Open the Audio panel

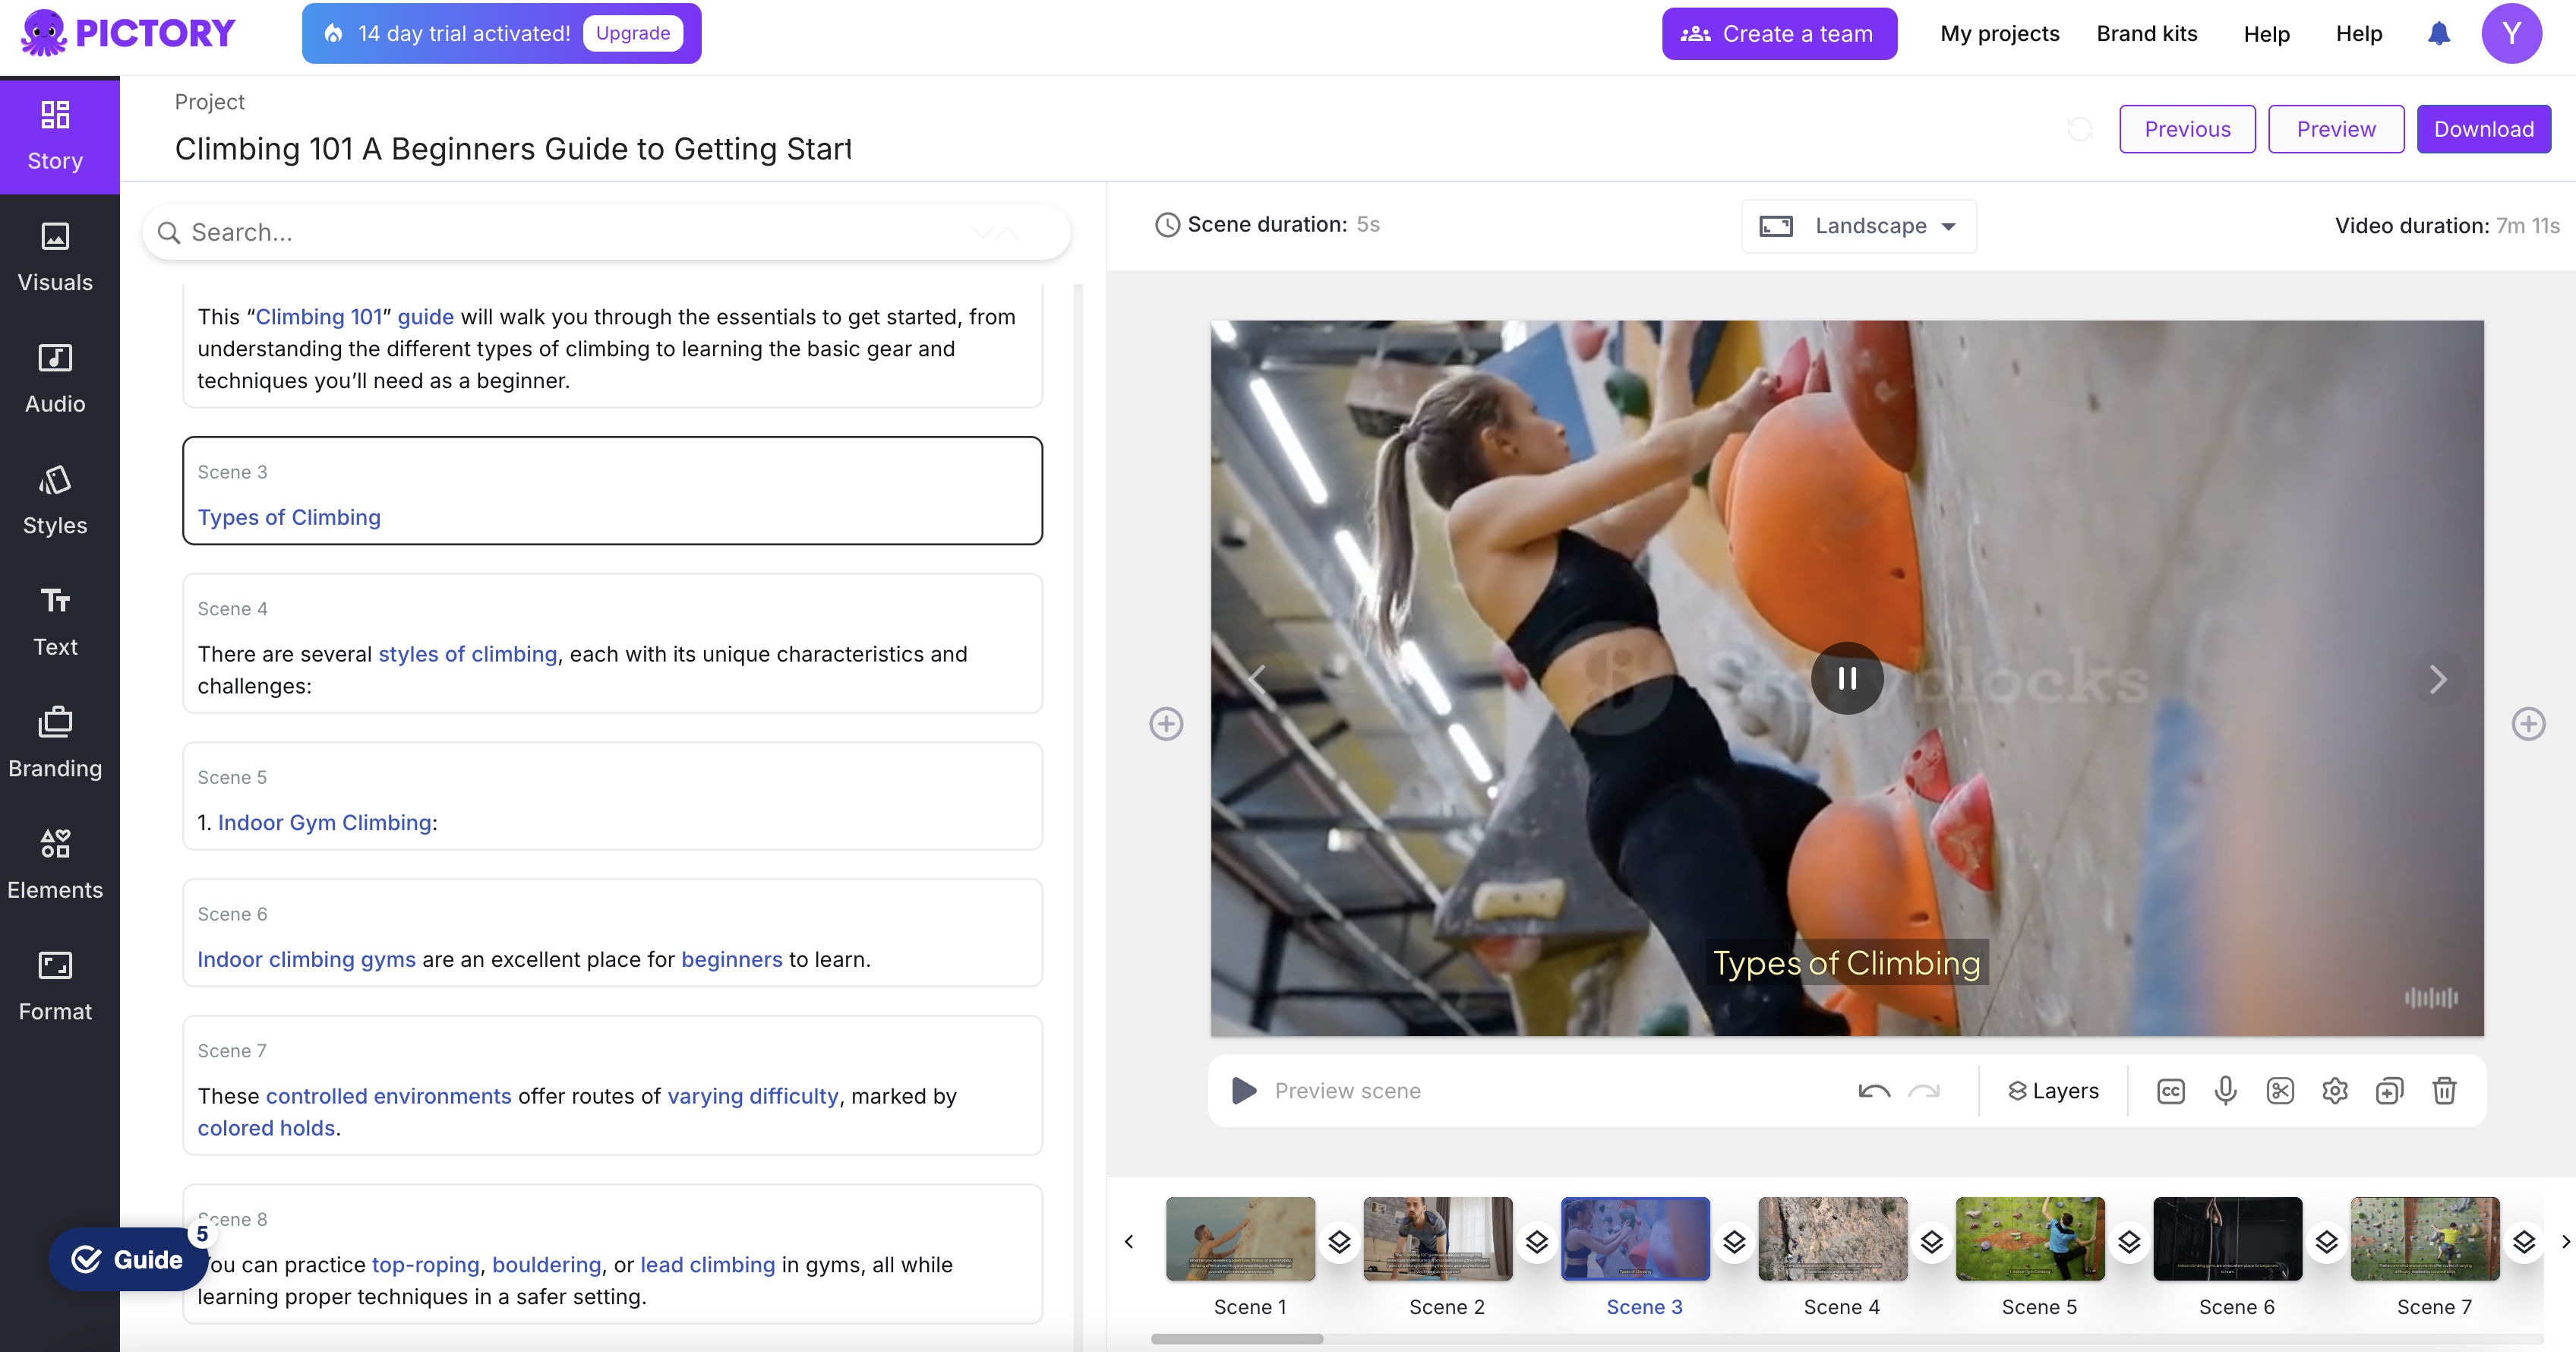click(55, 378)
